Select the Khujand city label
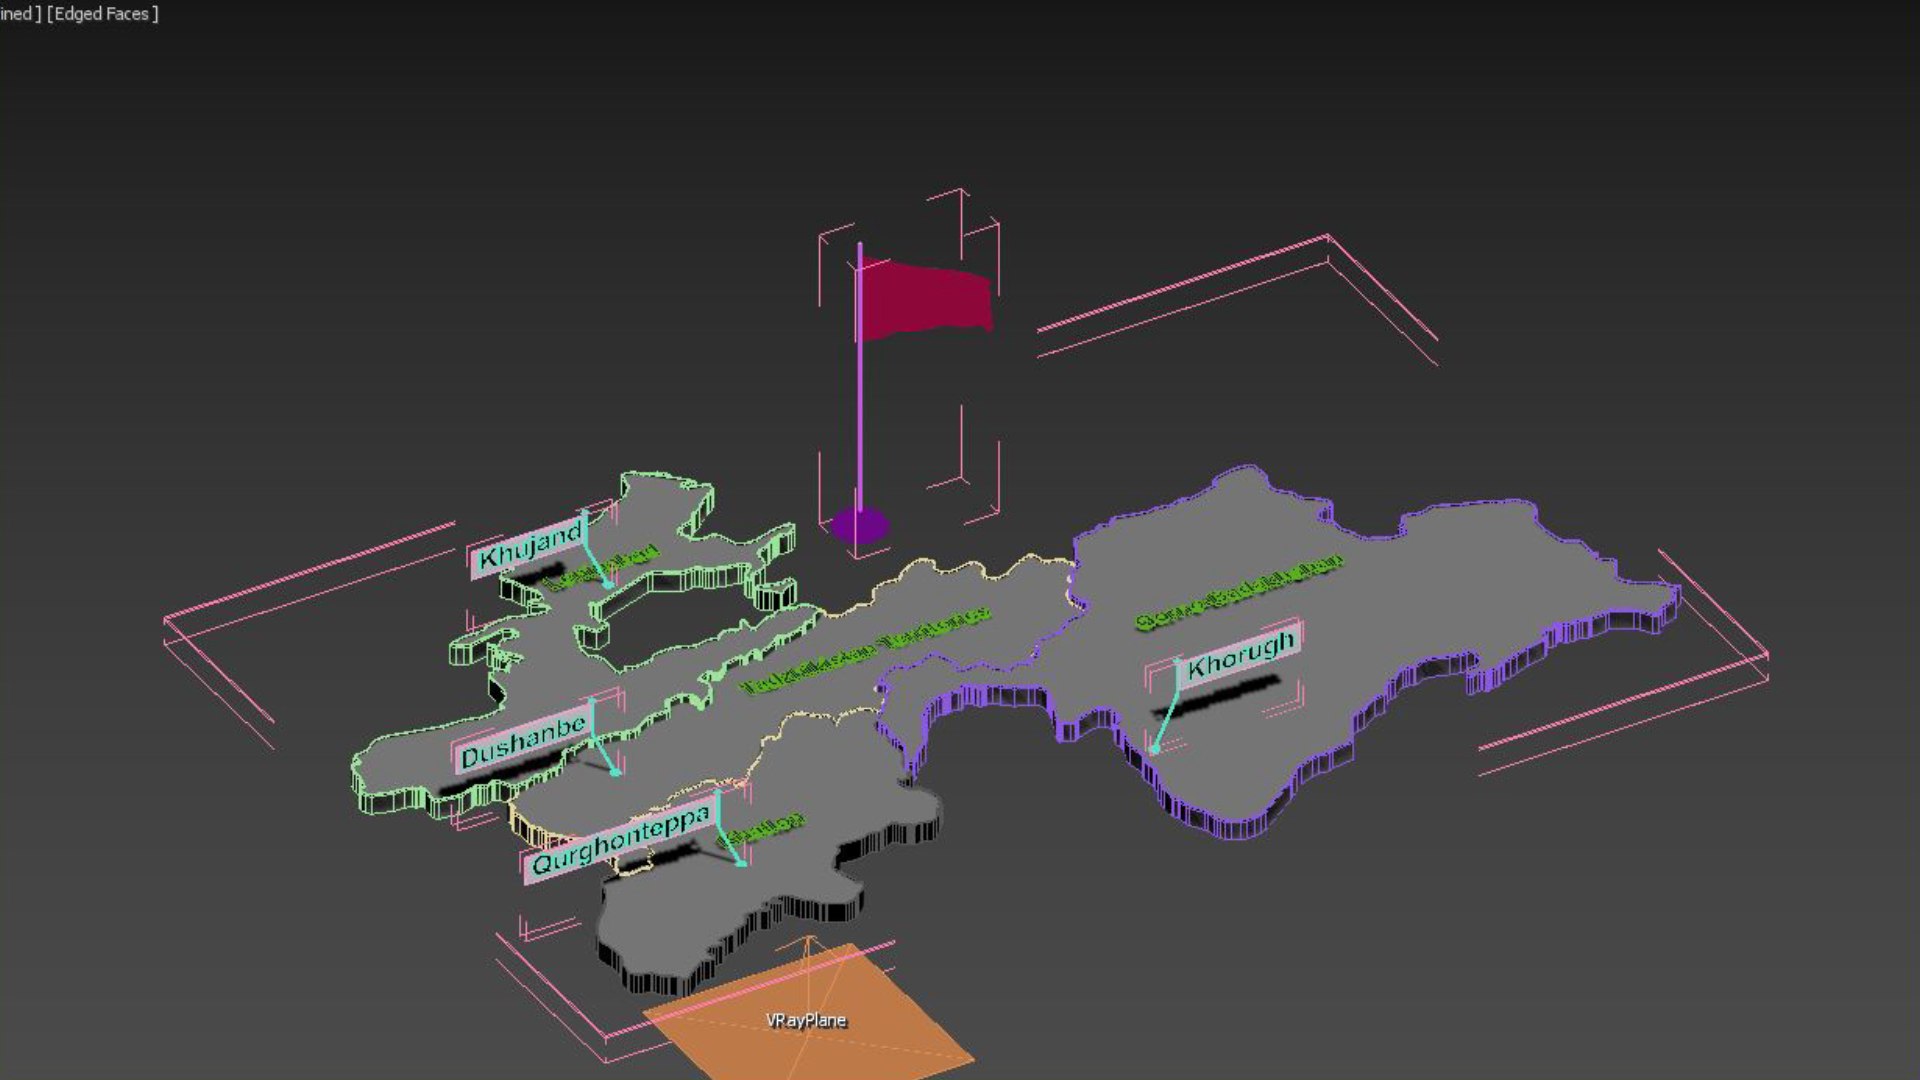1920x1080 pixels. [529, 546]
